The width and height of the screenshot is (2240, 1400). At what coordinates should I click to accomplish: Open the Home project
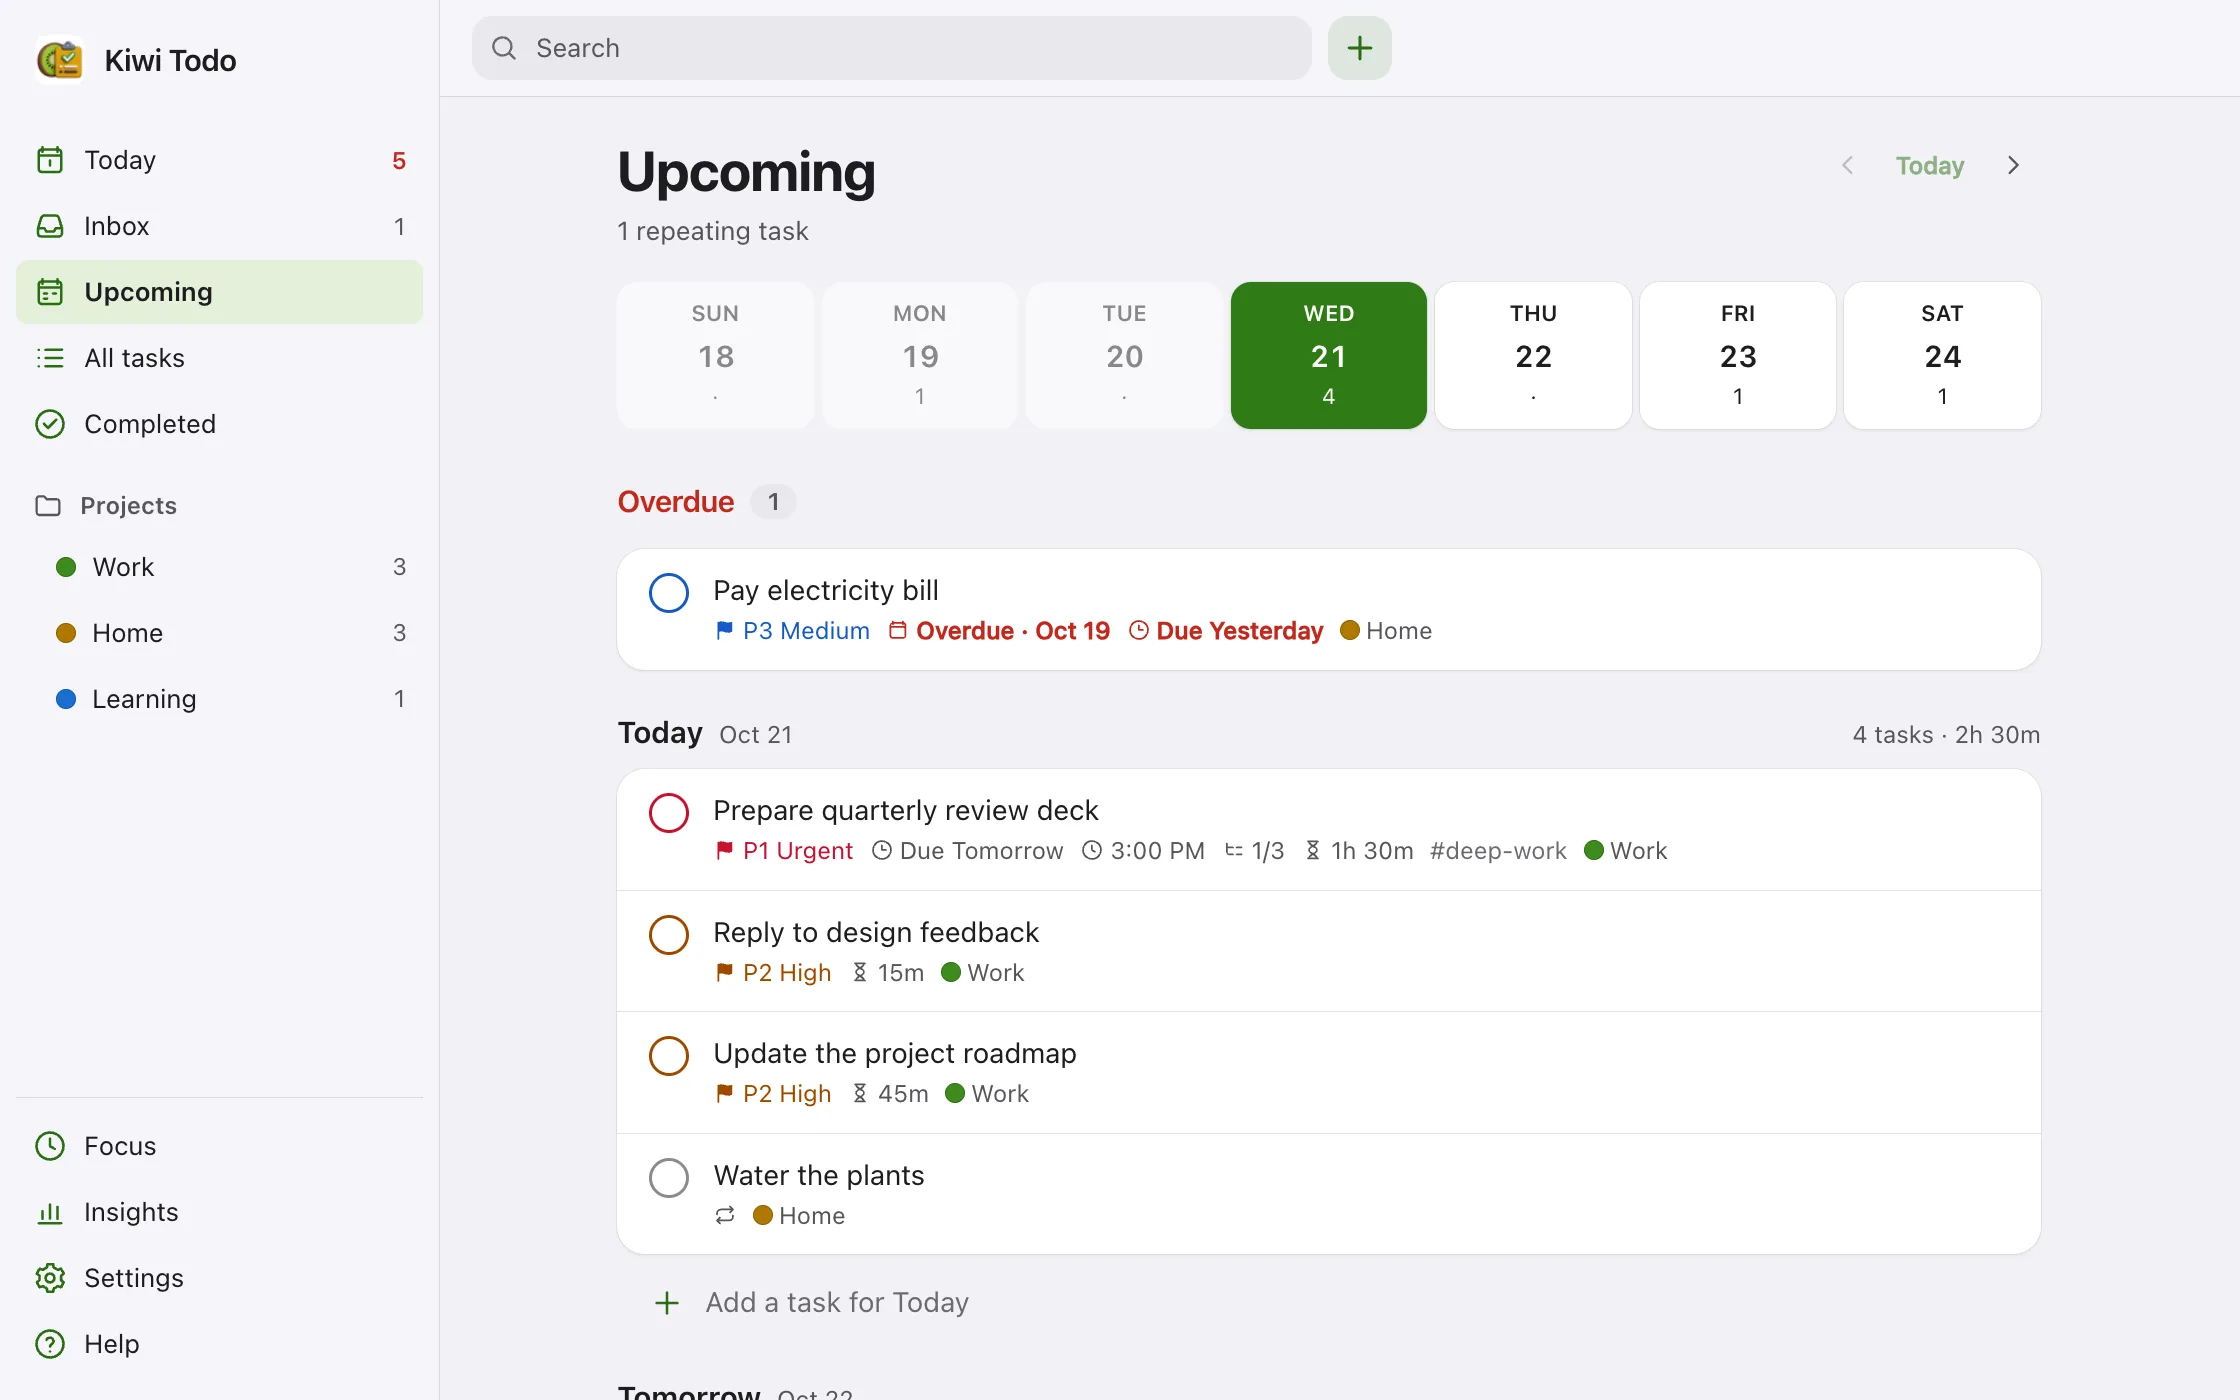click(x=219, y=633)
